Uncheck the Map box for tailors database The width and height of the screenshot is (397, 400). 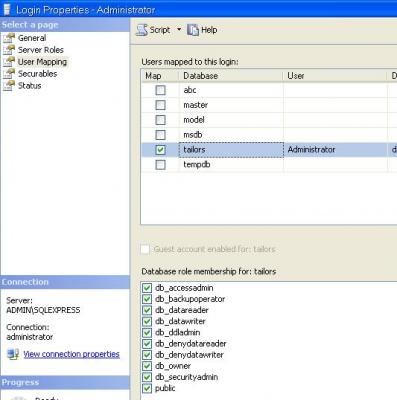(160, 150)
